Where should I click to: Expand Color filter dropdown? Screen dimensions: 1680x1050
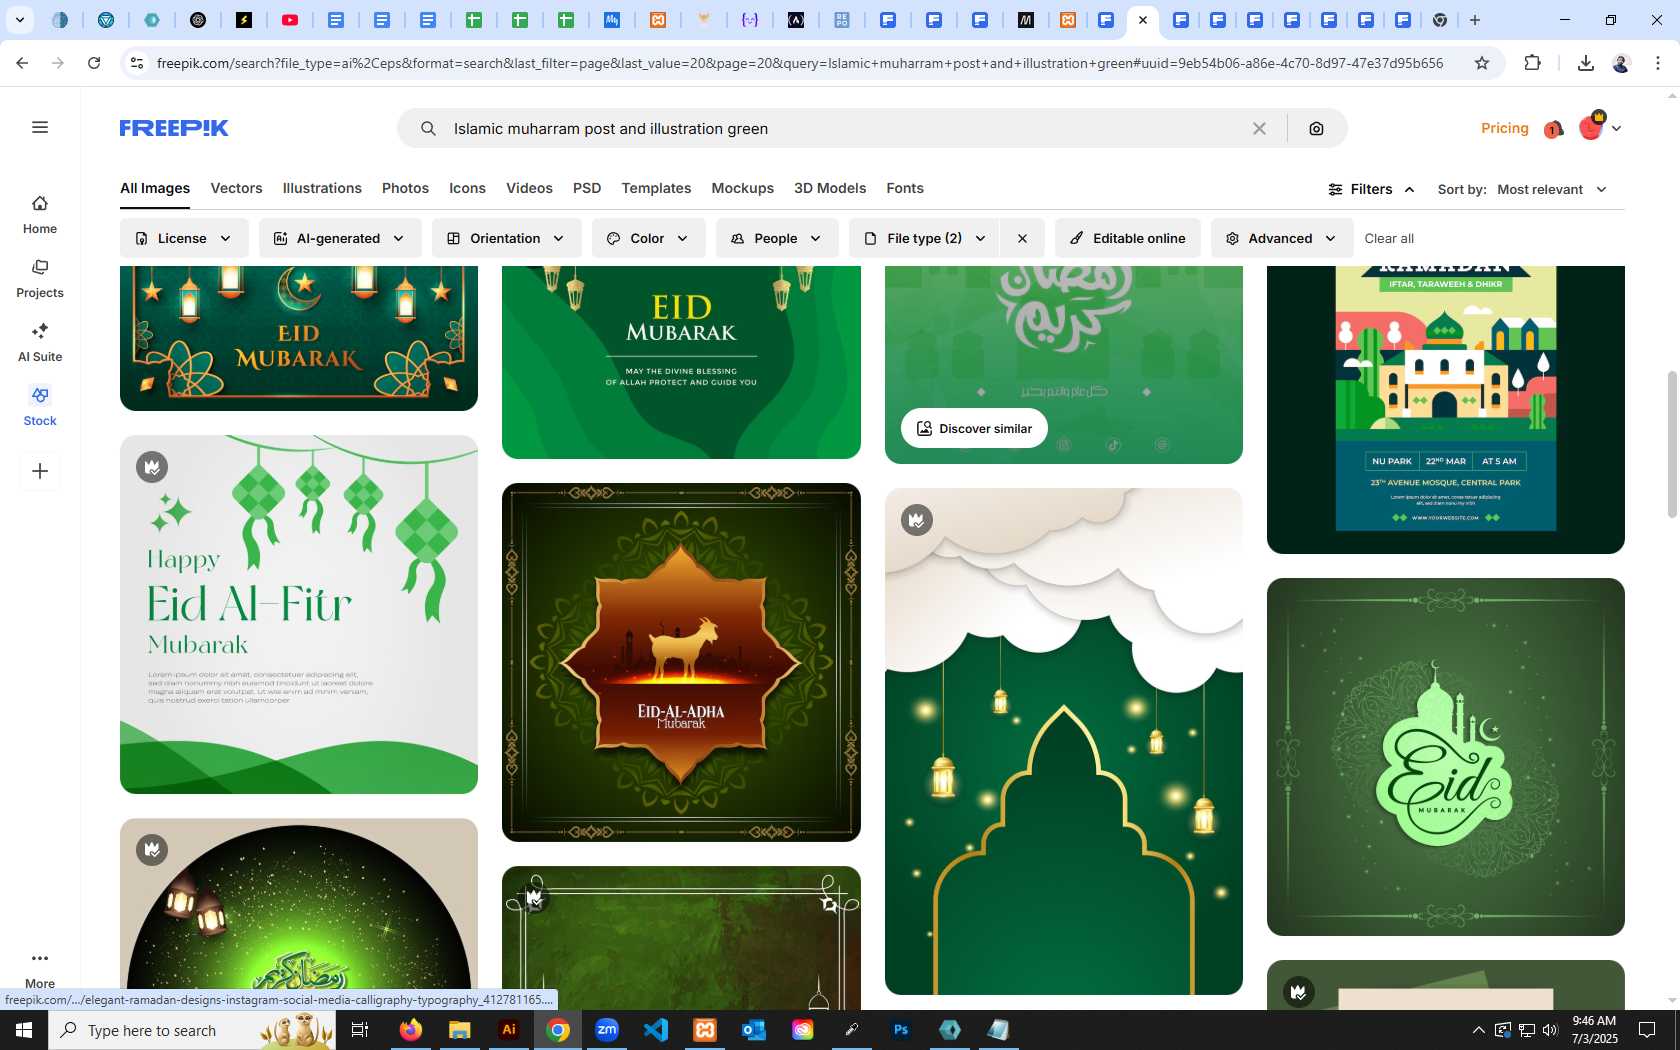click(648, 238)
